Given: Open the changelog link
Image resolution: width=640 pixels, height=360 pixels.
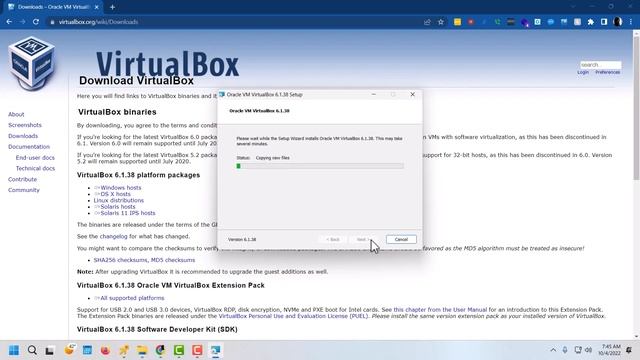Looking at the screenshot, I should click(x=114, y=236).
